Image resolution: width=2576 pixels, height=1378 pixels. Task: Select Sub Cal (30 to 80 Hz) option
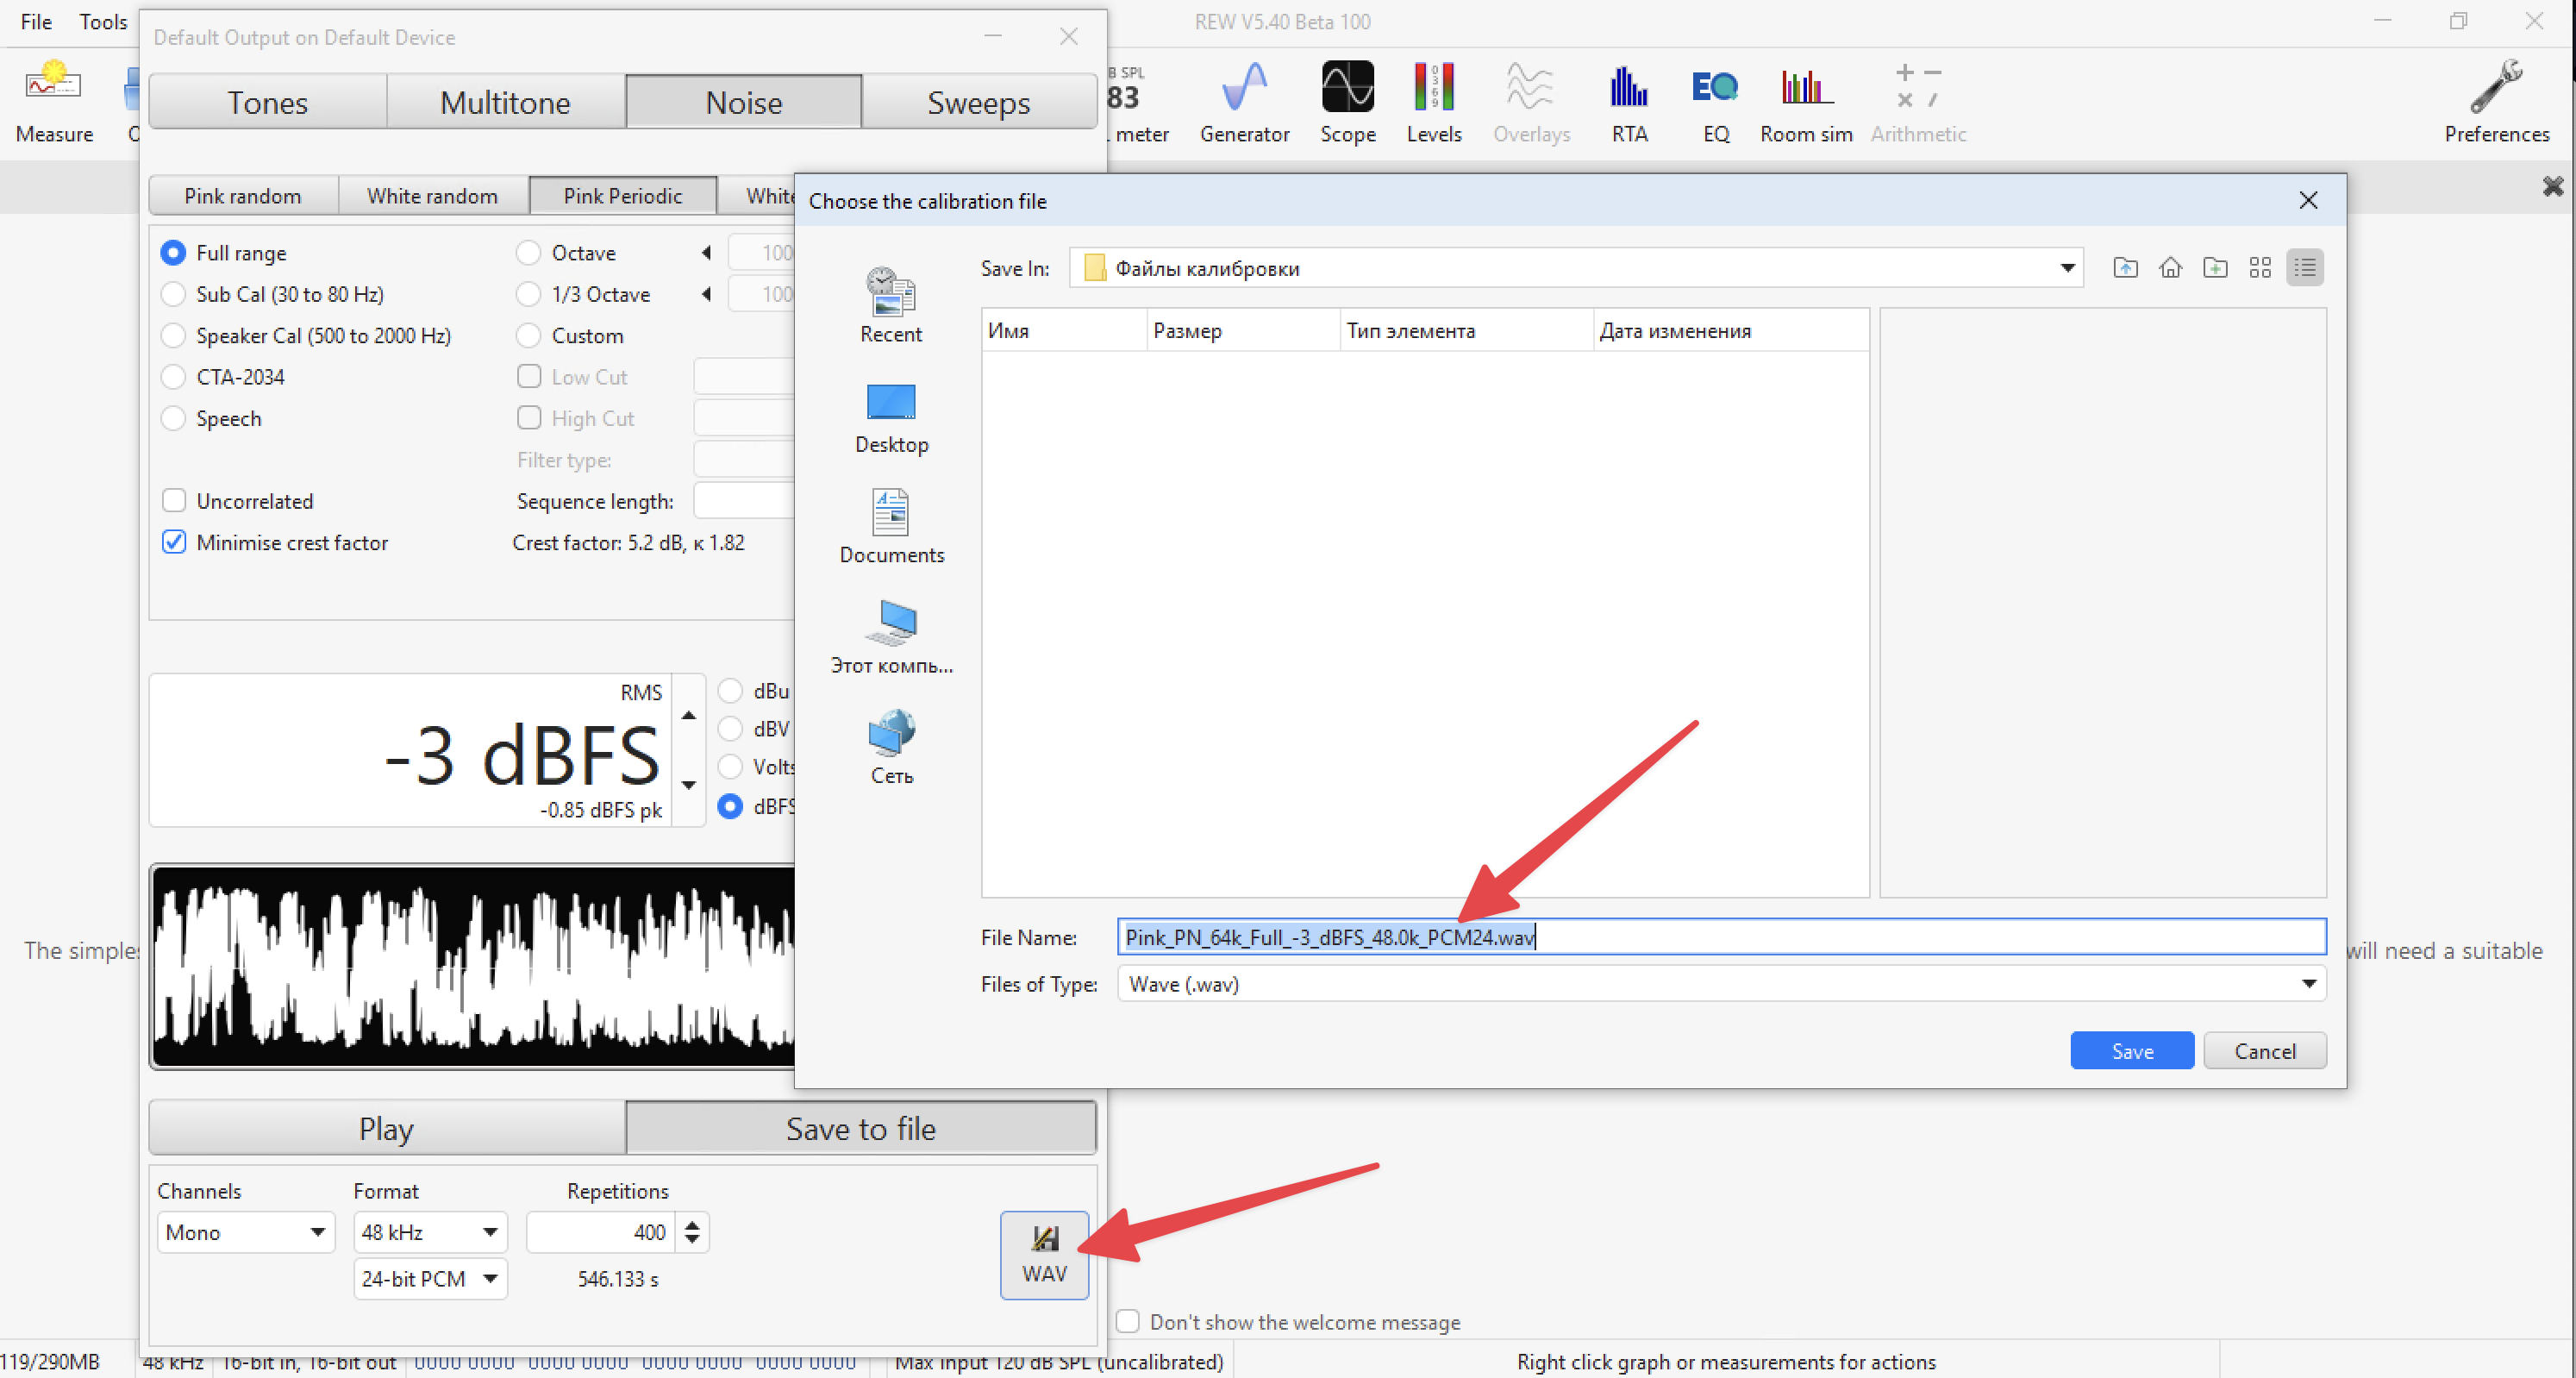[x=174, y=294]
